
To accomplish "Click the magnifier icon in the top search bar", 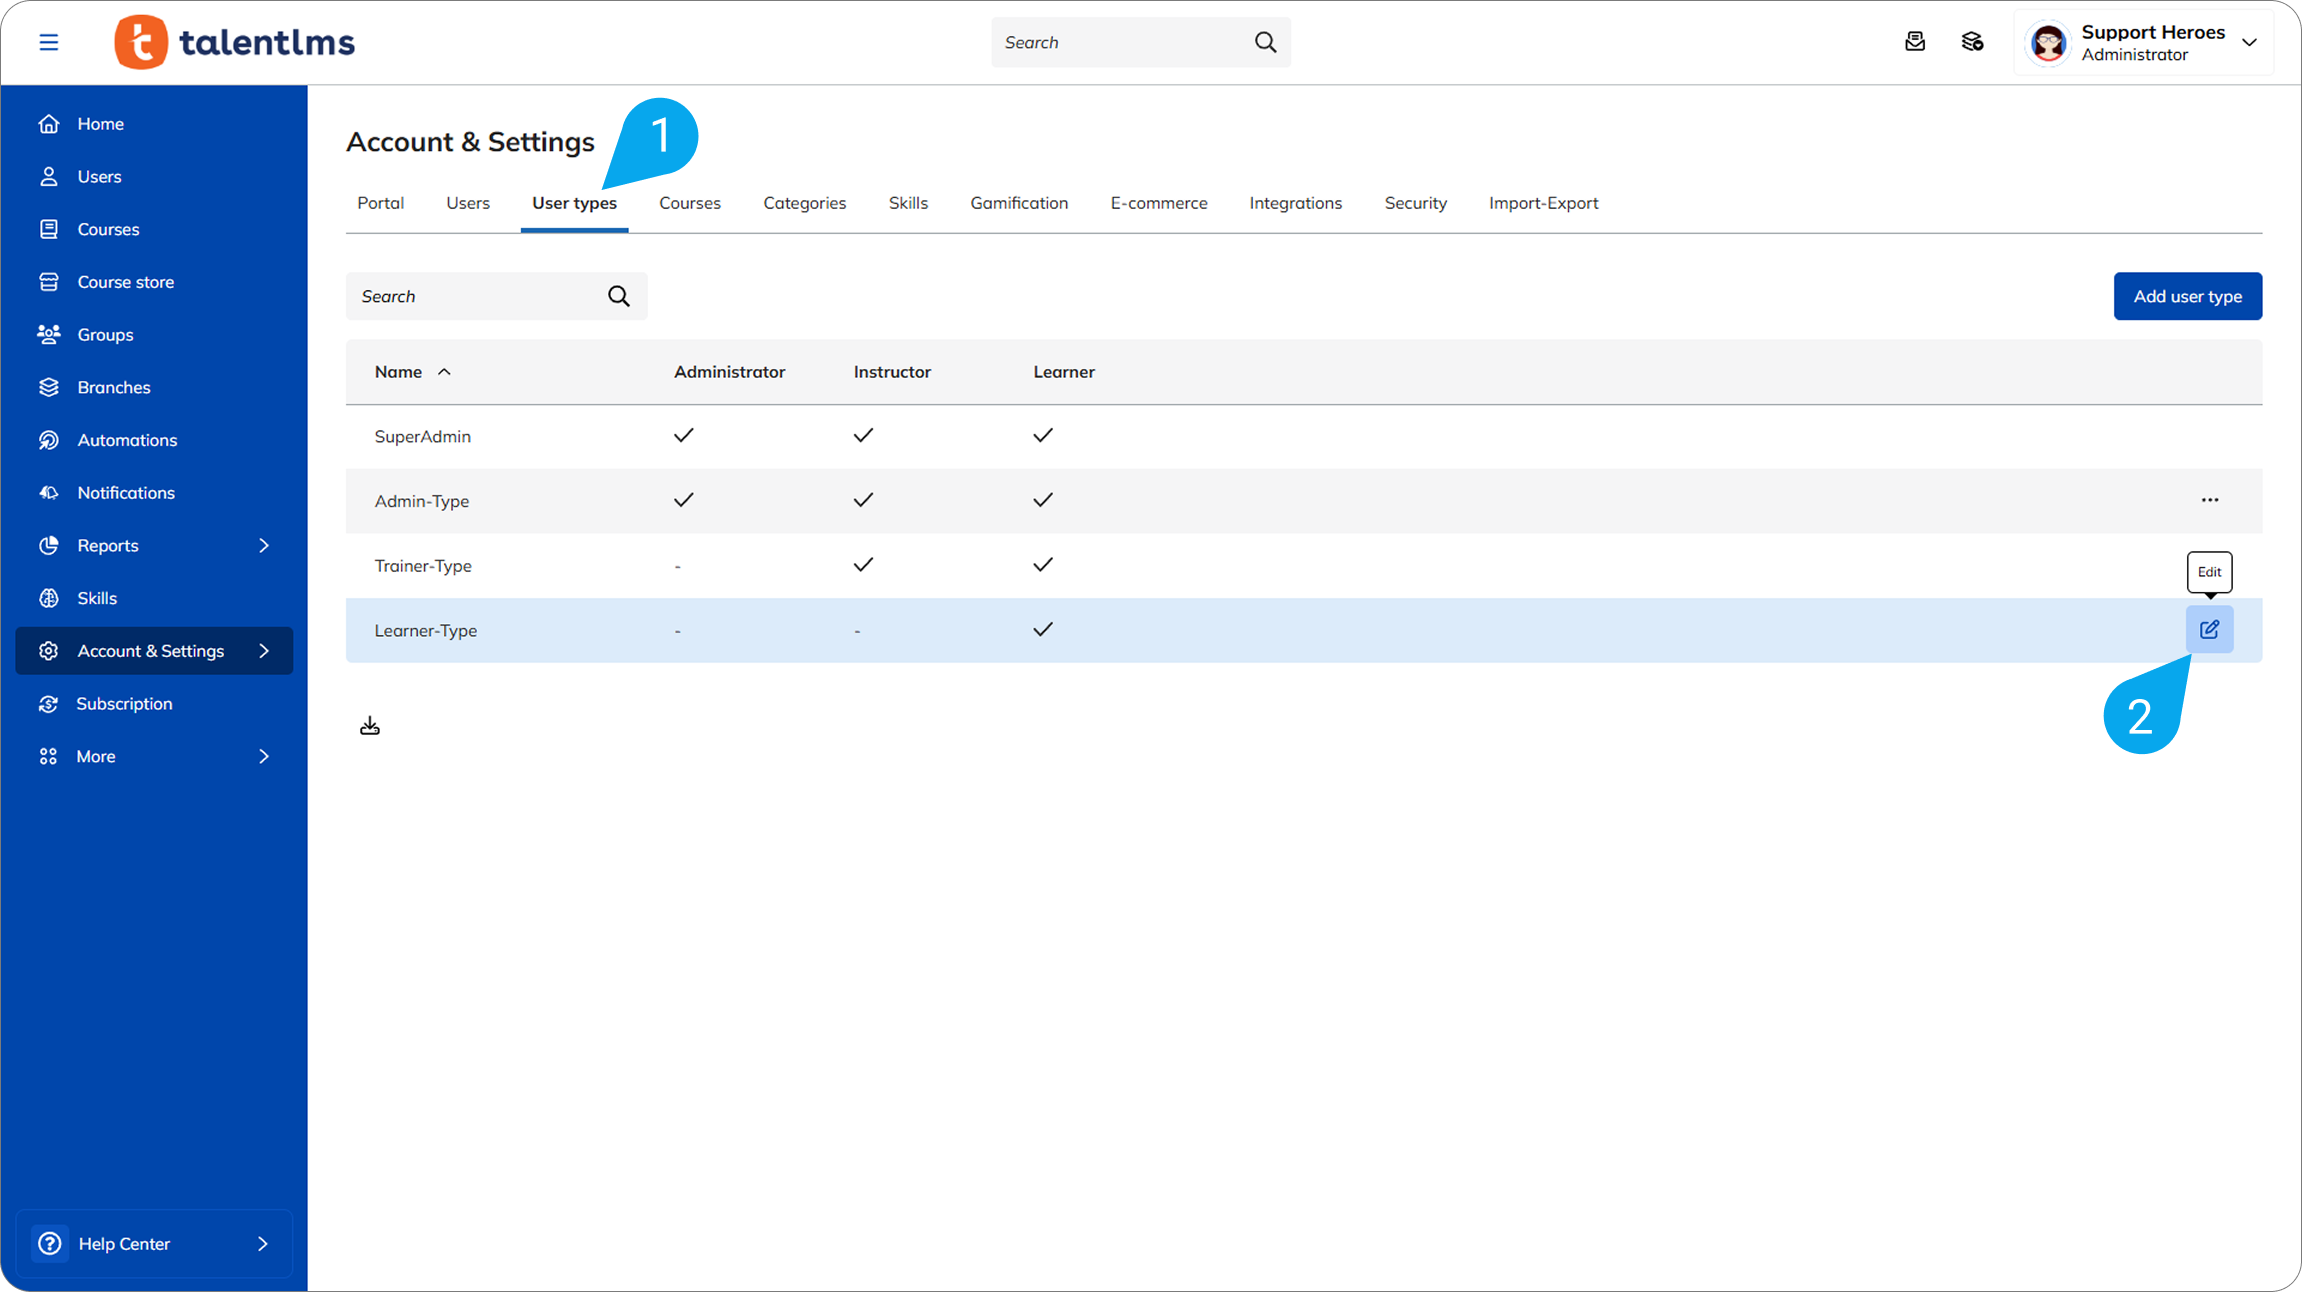I will [1265, 42].
